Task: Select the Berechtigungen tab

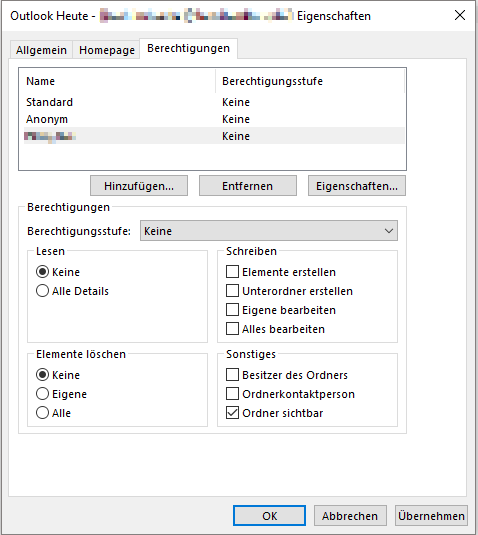Action: coord(188,48)
